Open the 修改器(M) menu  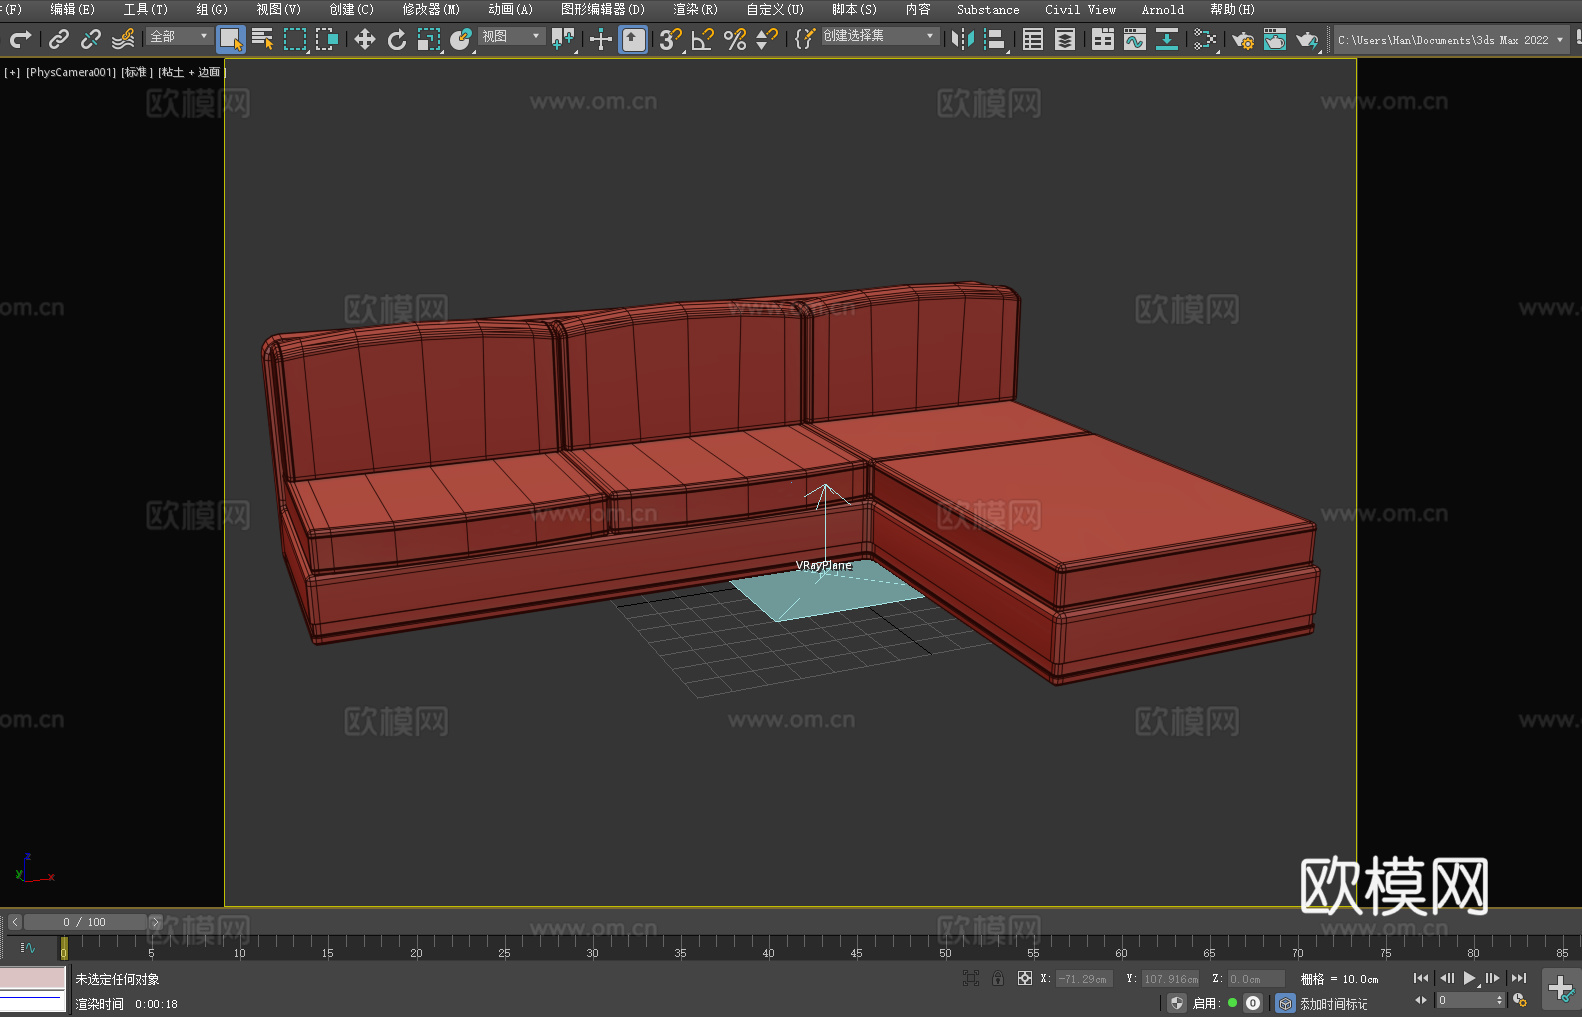[x=431, y=9]
